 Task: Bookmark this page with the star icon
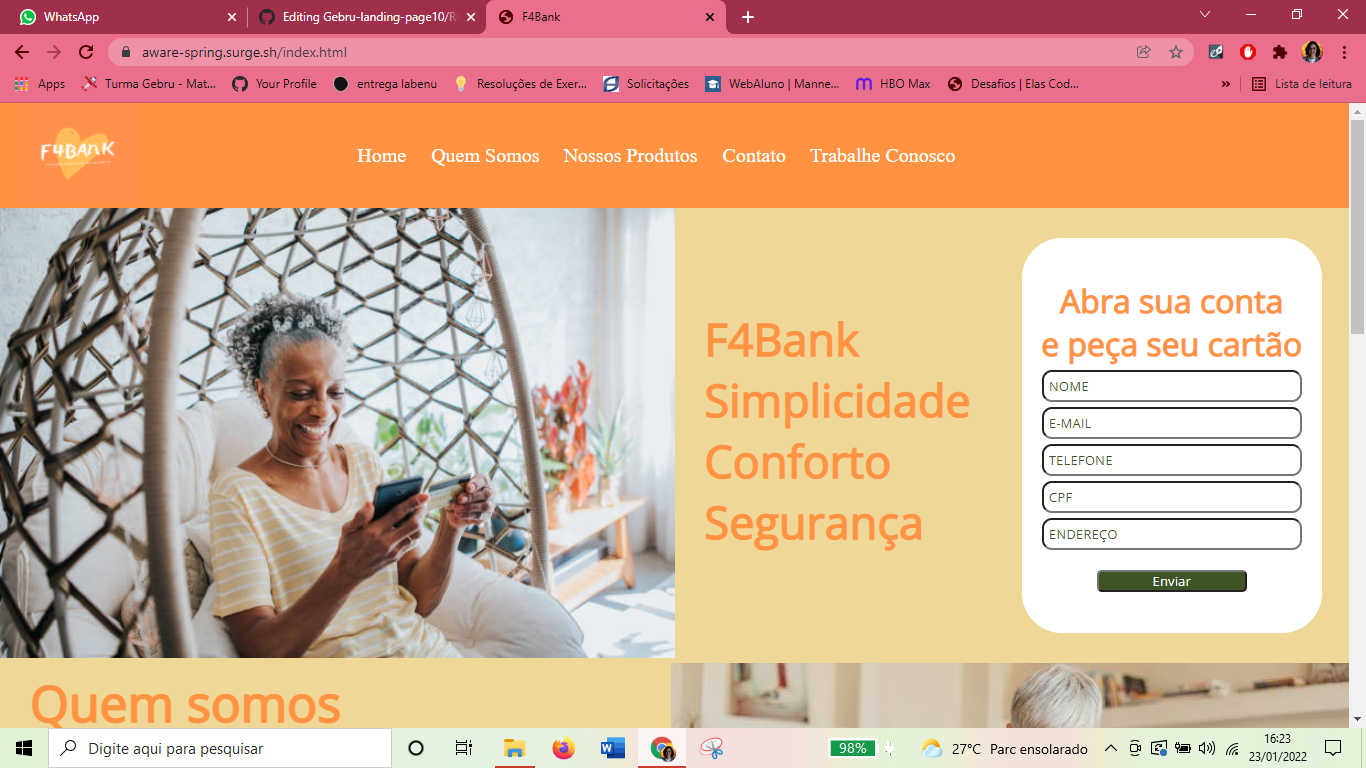[x=1176, y=52]
